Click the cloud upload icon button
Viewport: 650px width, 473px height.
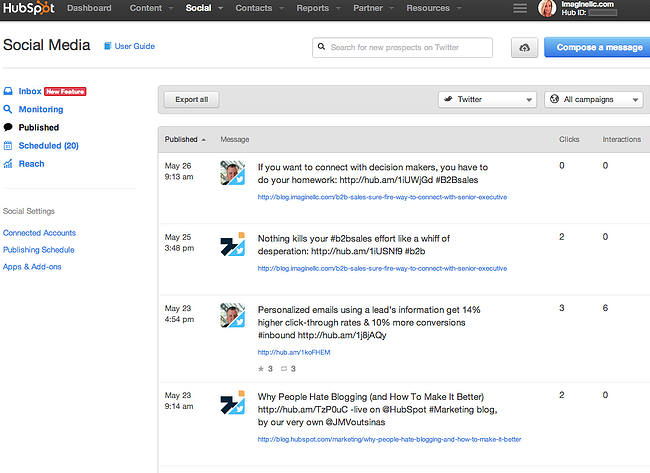click(x=524, y=48)
